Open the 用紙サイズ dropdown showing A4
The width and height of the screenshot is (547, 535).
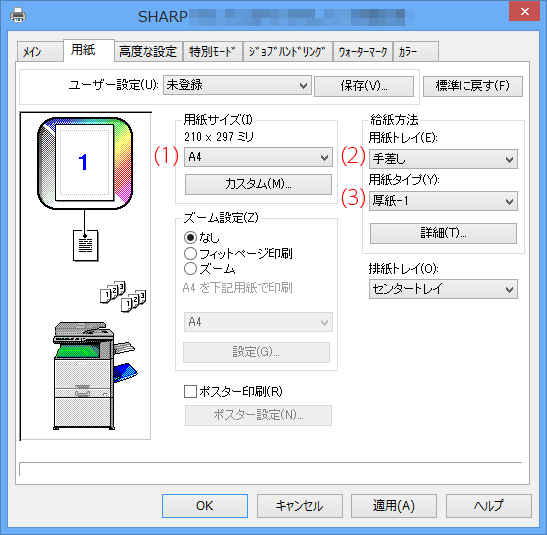[x=258, y=157]
